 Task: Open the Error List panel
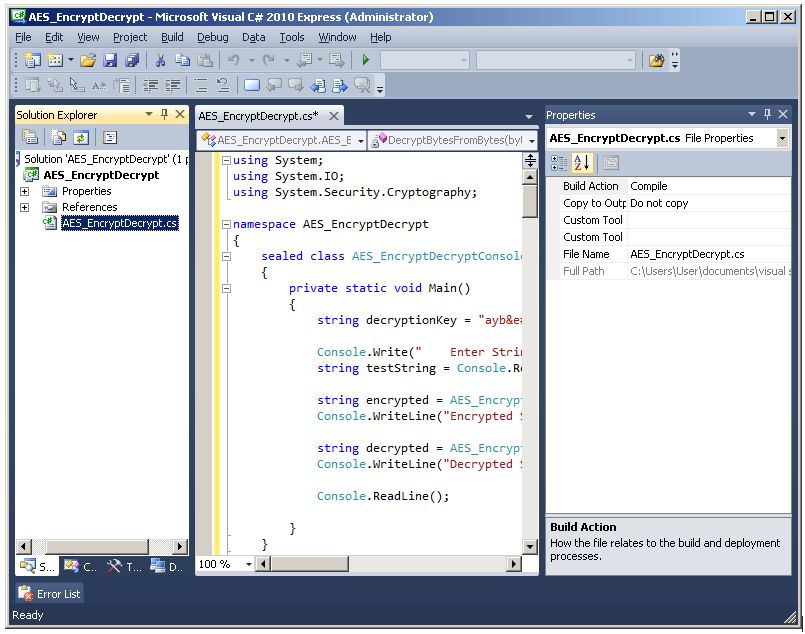49,594
